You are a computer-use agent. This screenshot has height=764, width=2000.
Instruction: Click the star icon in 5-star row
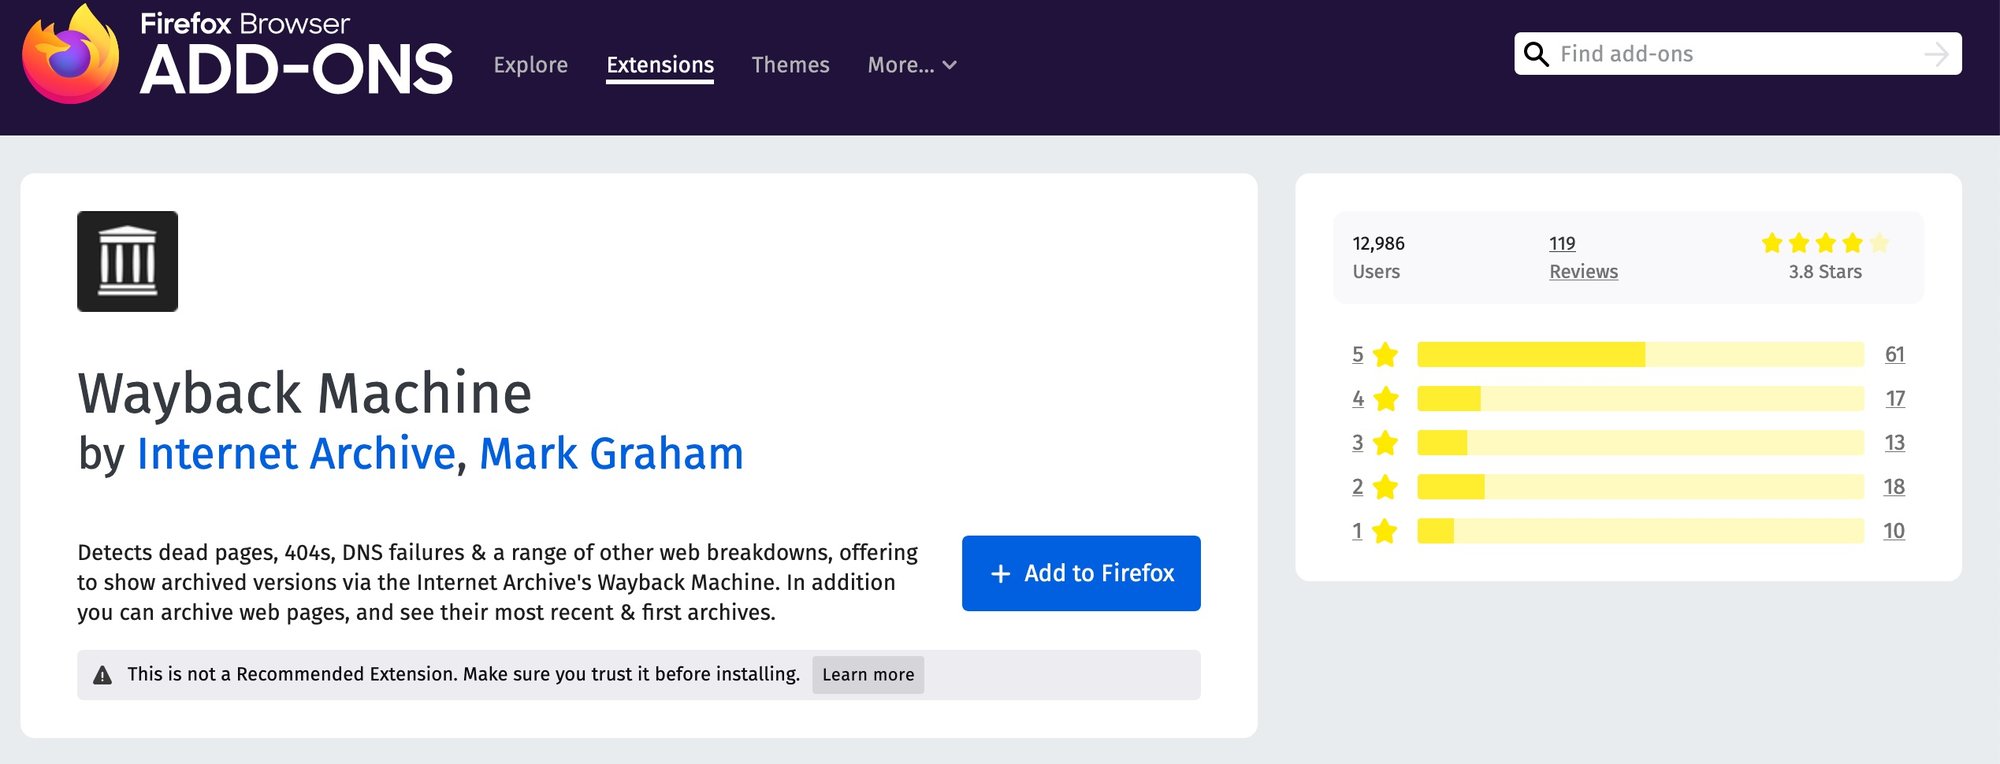click(x=1385, y=354)
